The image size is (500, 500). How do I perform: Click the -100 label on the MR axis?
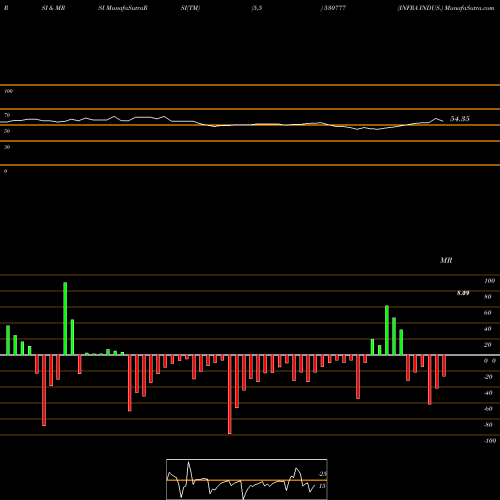coord(490,441)
